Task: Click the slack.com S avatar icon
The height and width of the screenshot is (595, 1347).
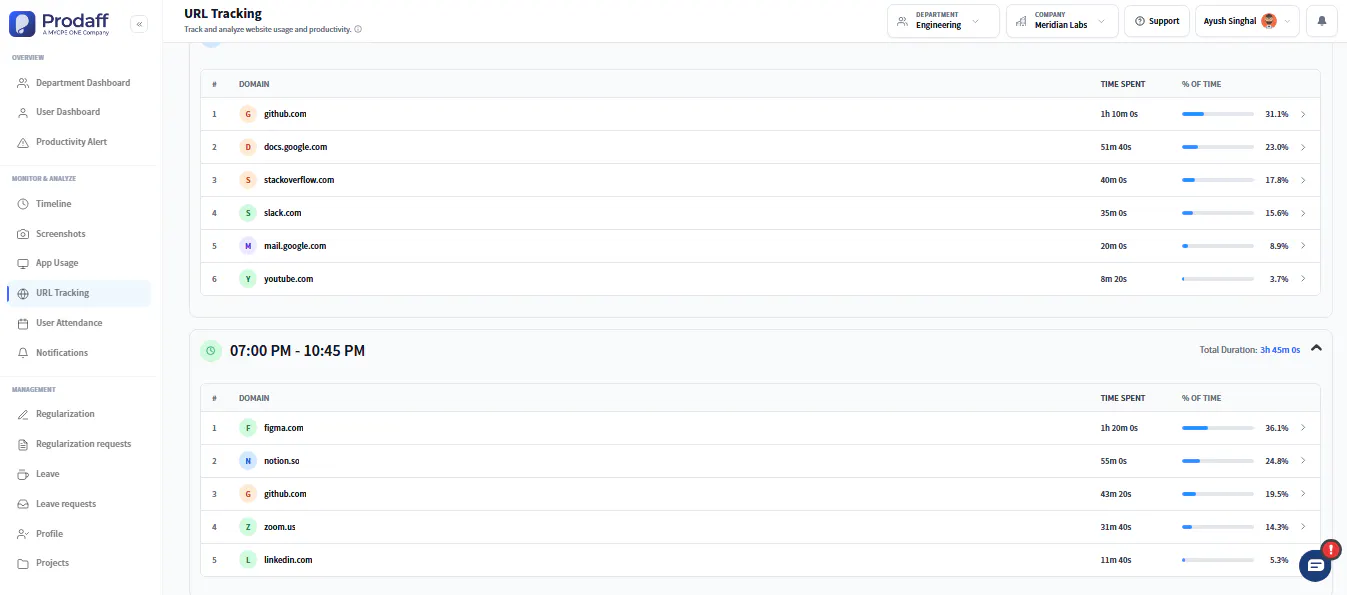Action: [248, 213]
